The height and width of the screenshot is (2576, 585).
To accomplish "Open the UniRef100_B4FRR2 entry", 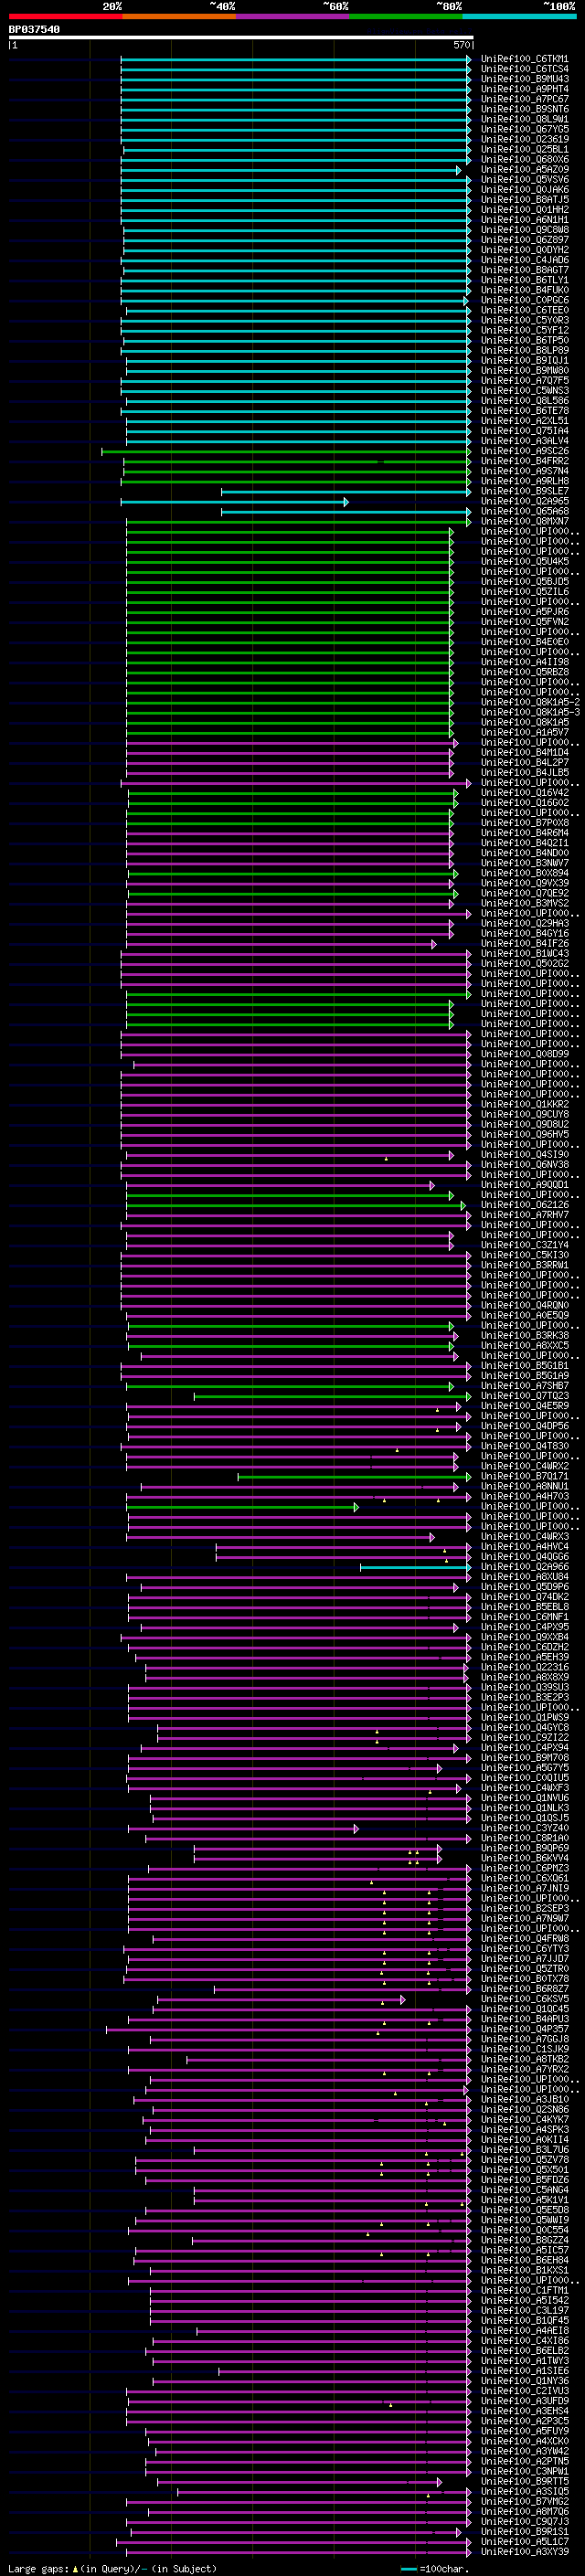I will click(525, 461).
